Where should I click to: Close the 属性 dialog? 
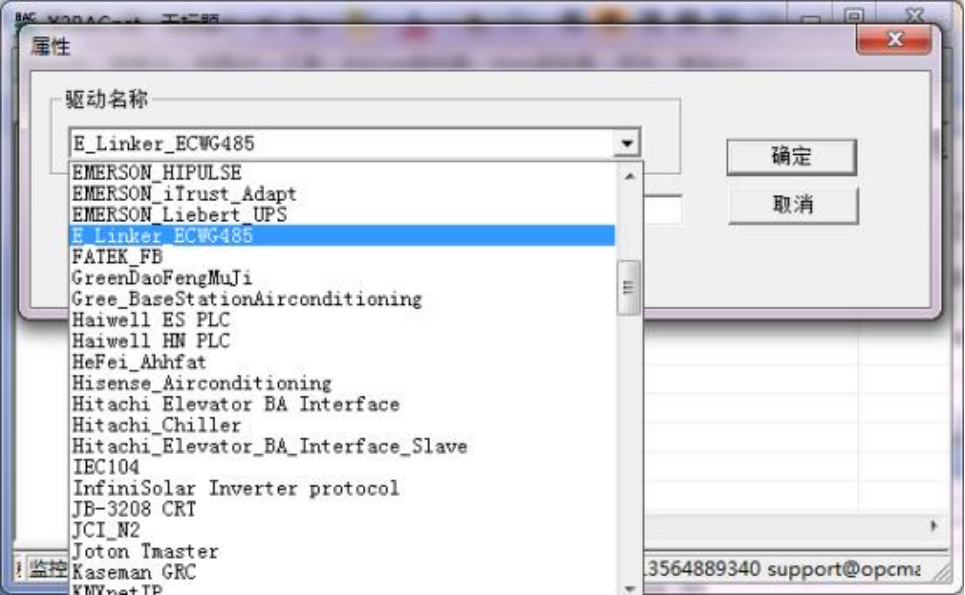(894, 40)
